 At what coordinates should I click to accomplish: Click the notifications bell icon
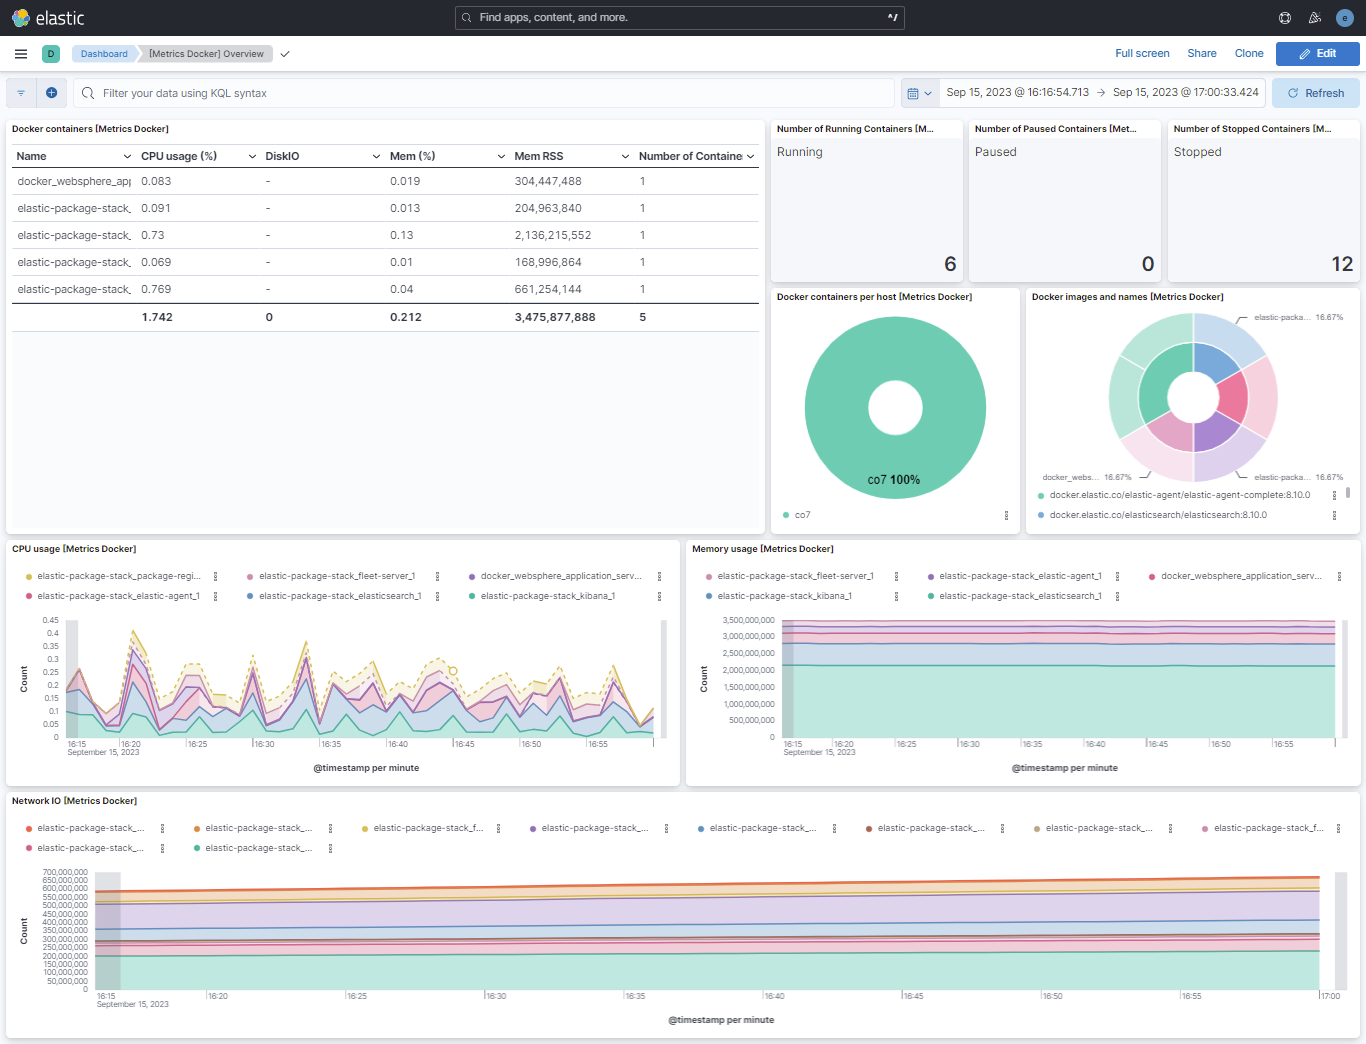pos(1314,17)
